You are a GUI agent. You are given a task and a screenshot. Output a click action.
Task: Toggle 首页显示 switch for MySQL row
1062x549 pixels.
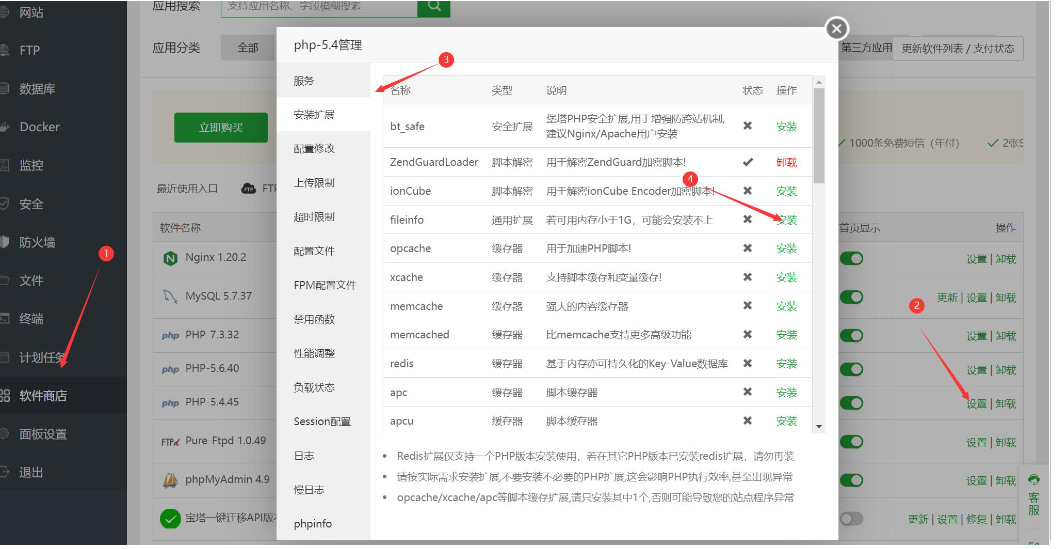(851, 297)
